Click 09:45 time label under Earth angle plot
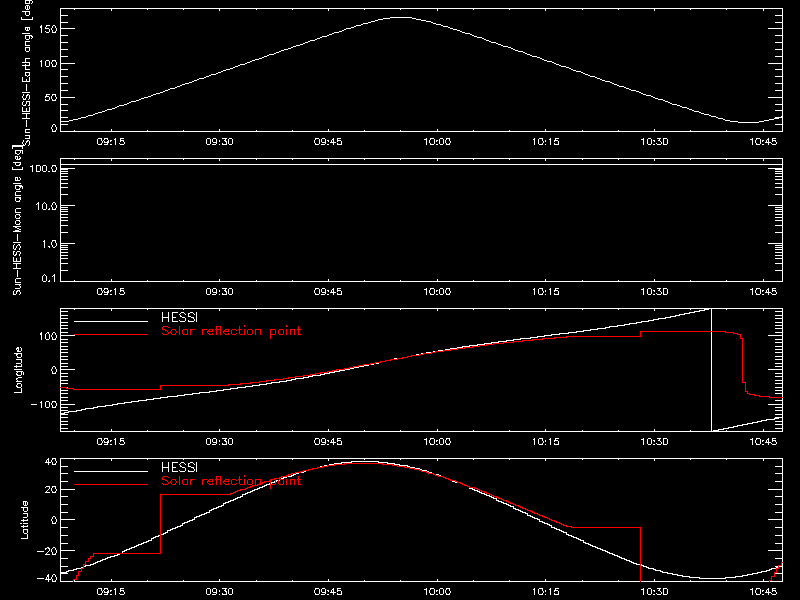The height and width of the screenshot is (600, 800). click(x=328, y=142)
